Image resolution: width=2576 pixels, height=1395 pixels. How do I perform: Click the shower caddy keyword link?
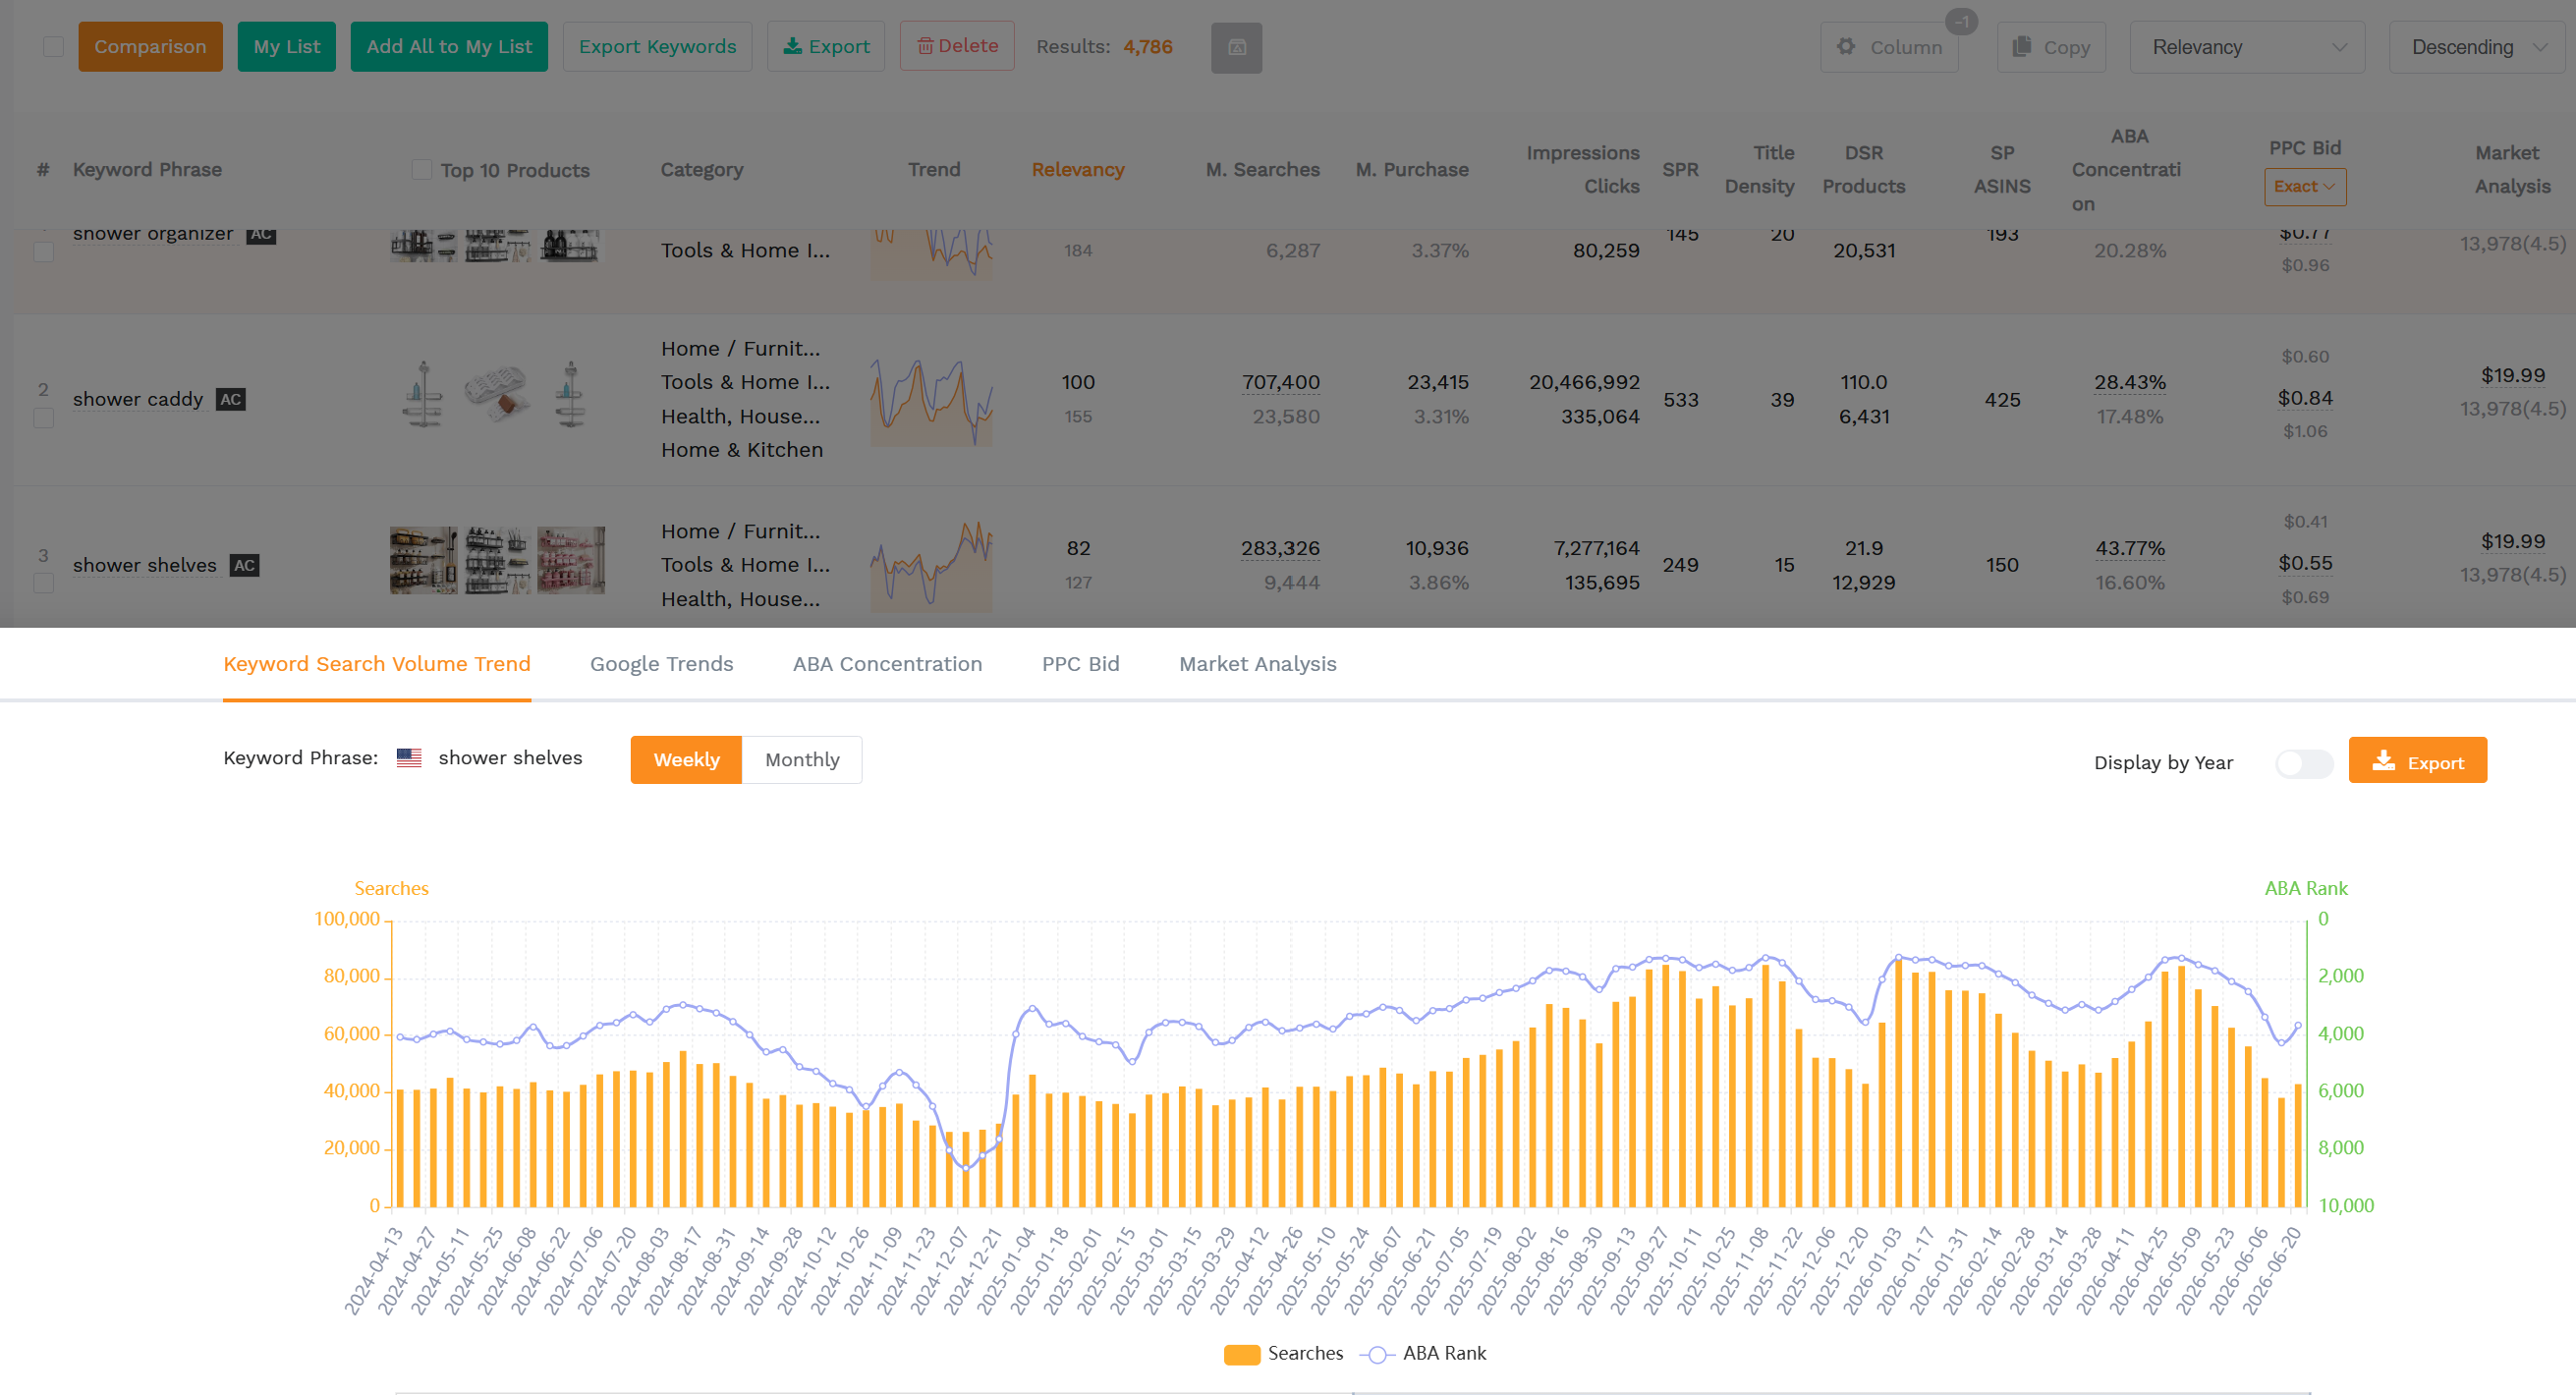(138, 400)
